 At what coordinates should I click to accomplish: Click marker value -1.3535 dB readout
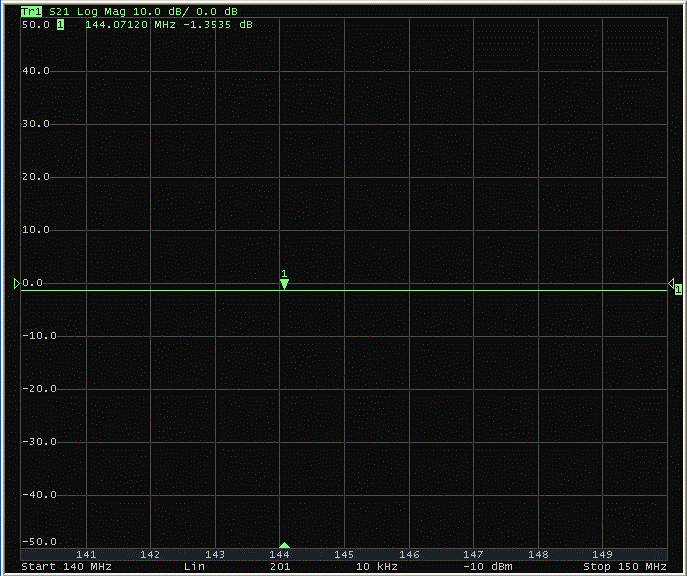pos(218,25)
